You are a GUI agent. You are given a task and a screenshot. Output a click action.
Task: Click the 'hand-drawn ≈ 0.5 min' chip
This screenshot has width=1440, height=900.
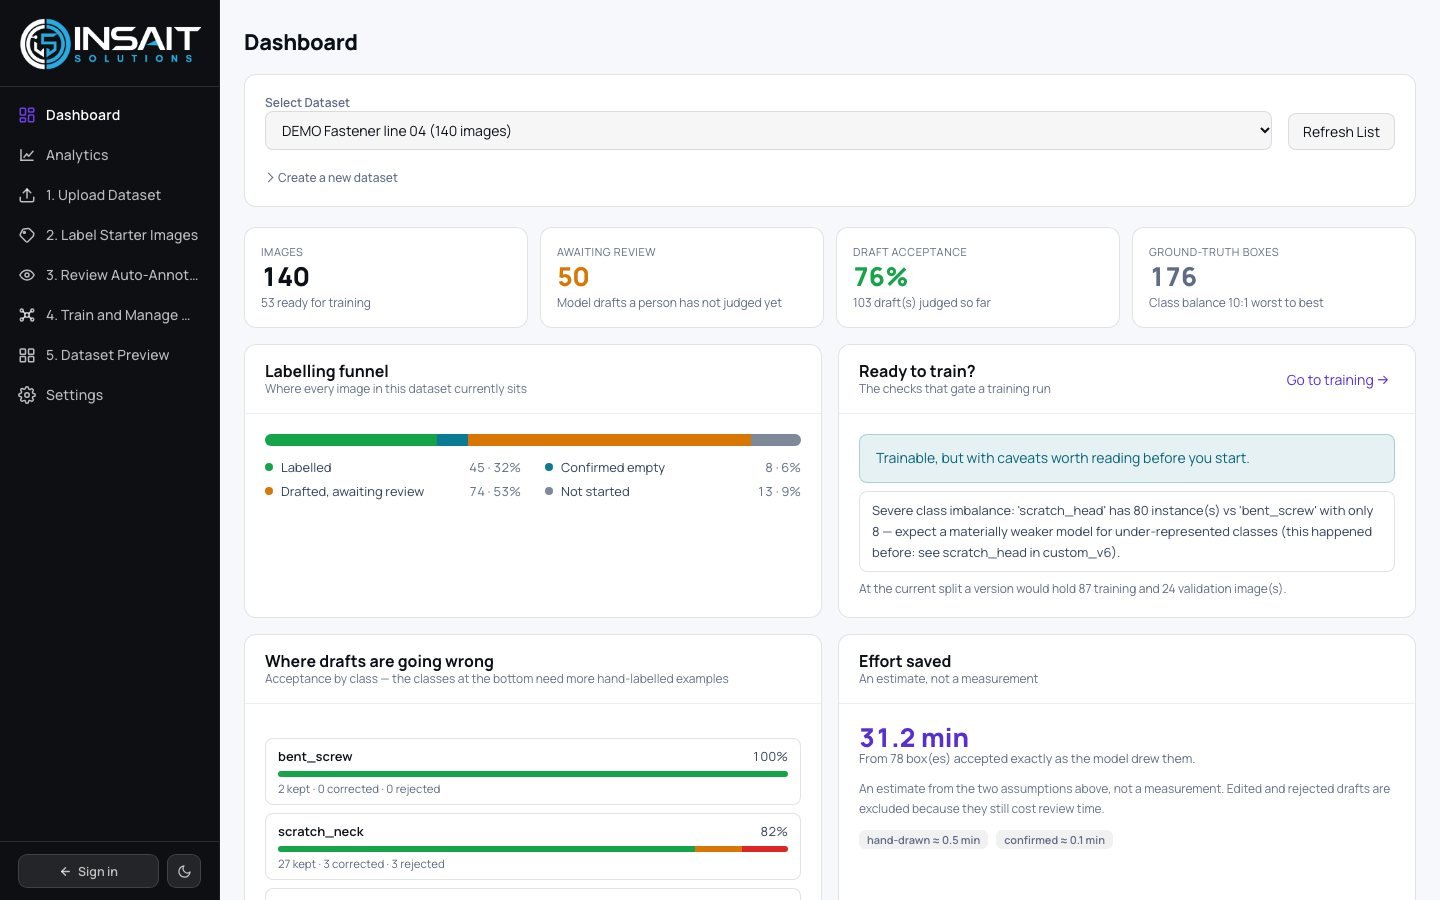pyautogui.click(x=923, y=840)
